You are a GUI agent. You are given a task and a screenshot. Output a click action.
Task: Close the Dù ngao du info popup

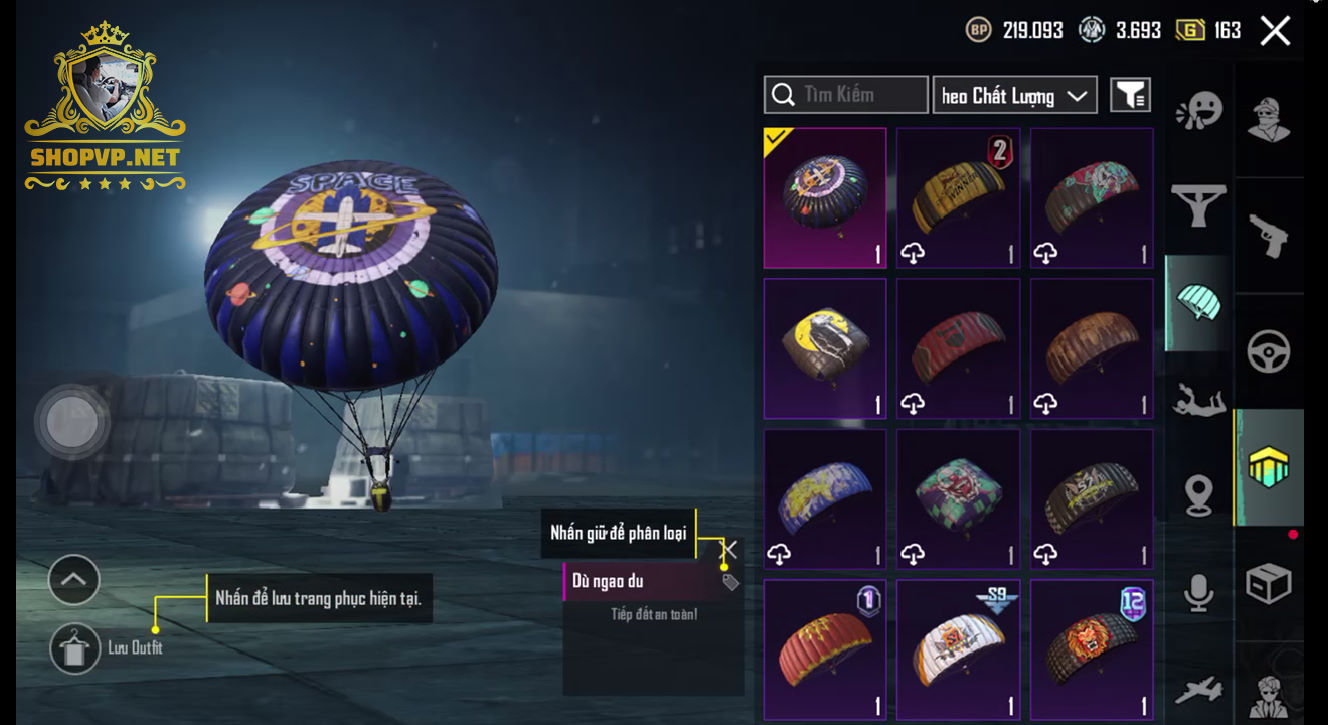[730, 549]
